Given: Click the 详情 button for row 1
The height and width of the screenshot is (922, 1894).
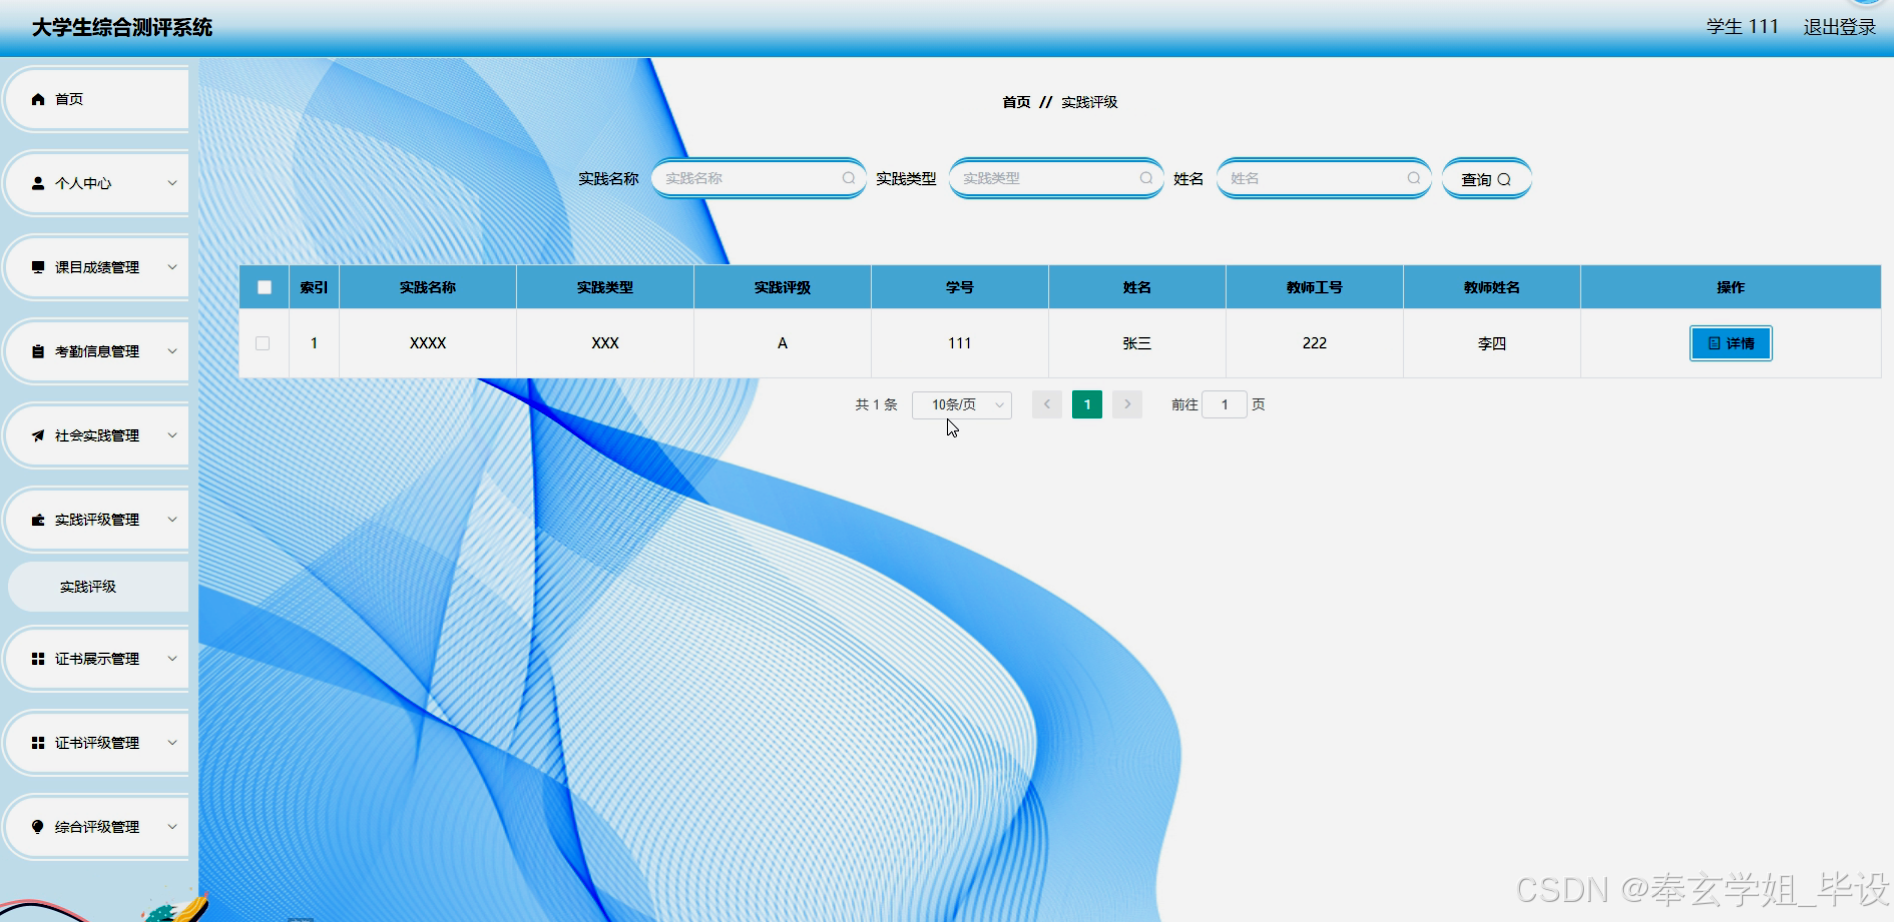Looking at the screenshot, I should tap(1730, 343).
